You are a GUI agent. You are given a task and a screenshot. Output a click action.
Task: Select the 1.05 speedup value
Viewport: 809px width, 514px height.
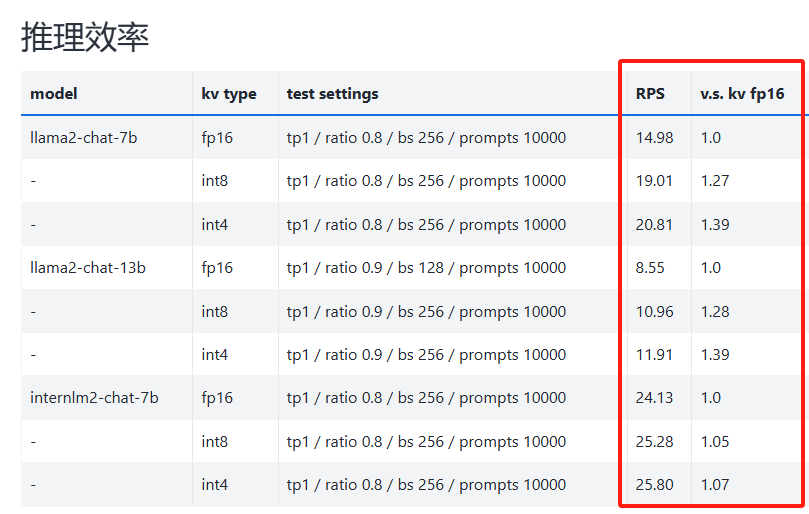(x=715, y=442)
